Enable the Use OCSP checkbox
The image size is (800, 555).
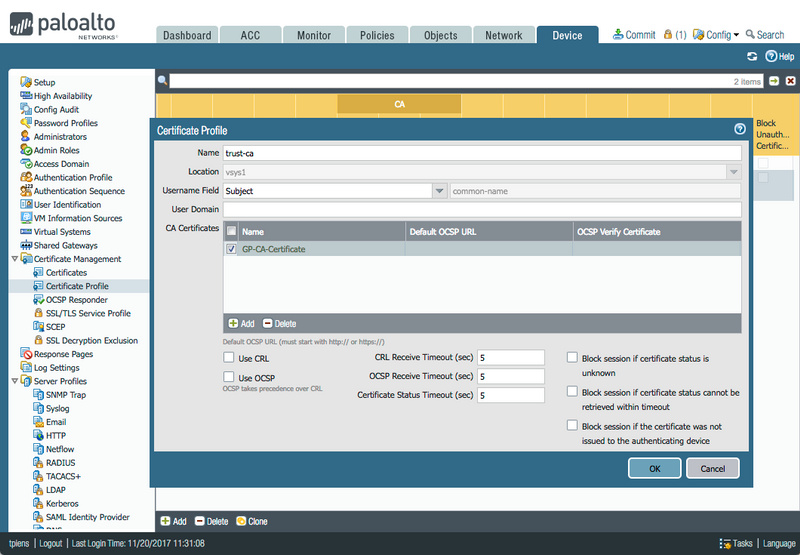(x=229, y=377)
